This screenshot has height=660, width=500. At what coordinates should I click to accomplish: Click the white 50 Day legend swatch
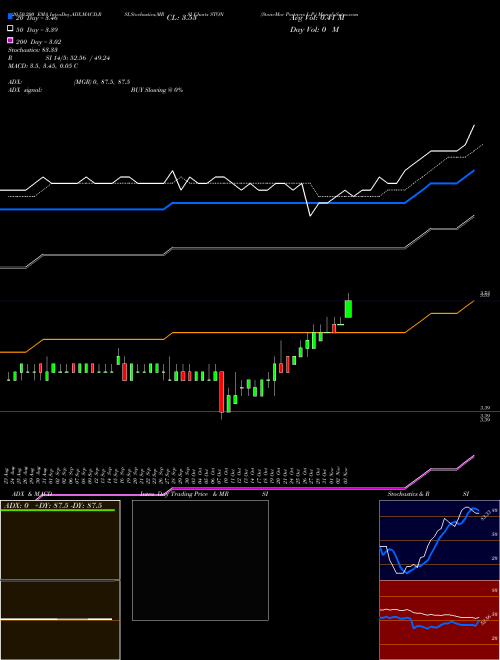pos(10,29)
